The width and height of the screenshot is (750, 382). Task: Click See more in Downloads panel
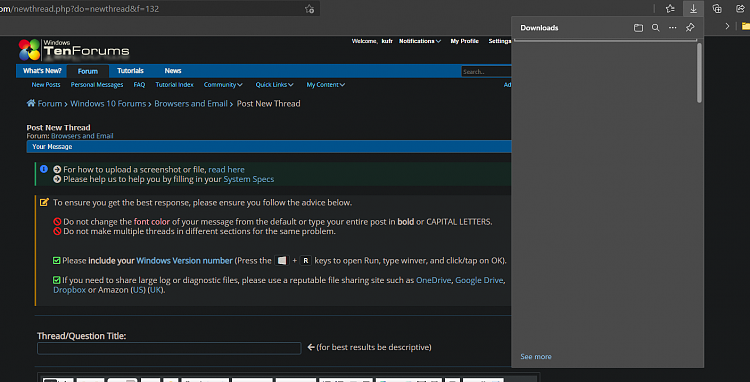(x=536, y=357)
